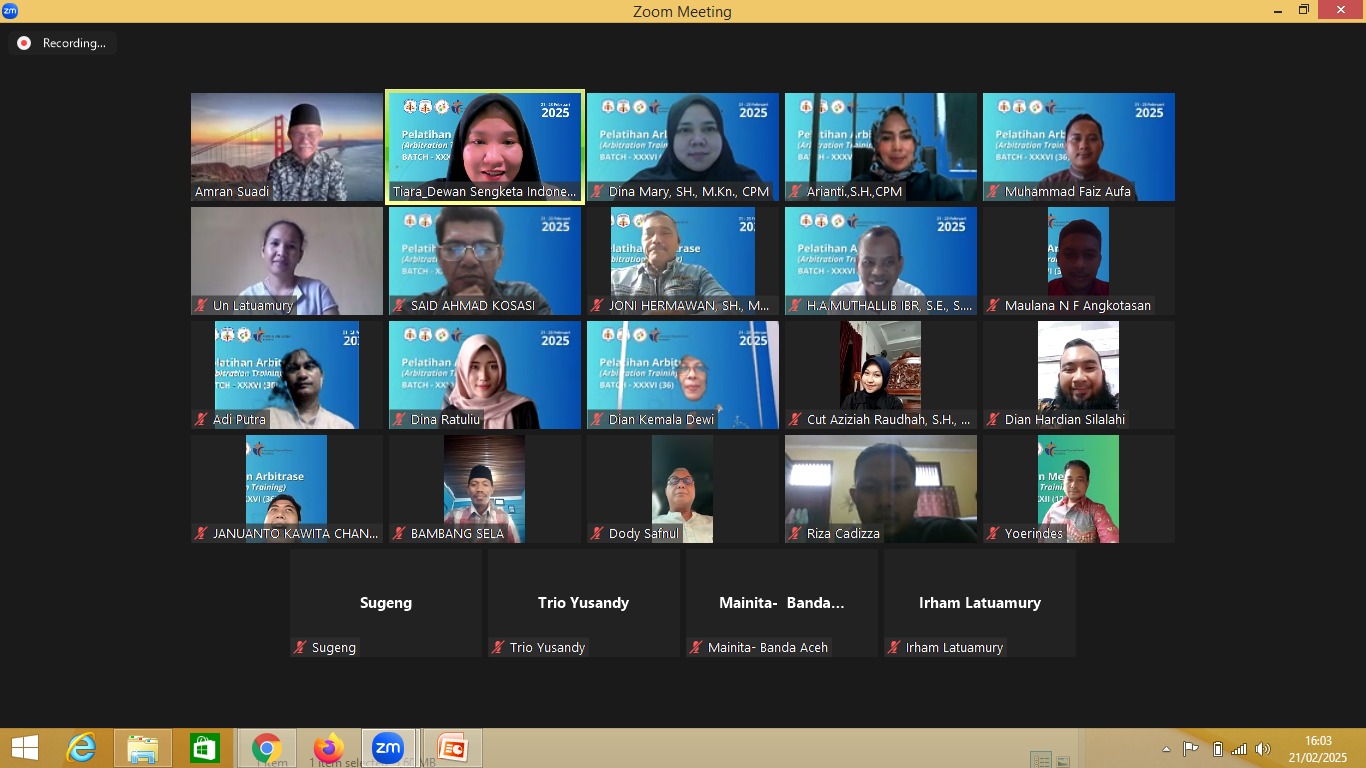Click muted mic icon on Dina Ratuliu

click(x=399, y=420)
